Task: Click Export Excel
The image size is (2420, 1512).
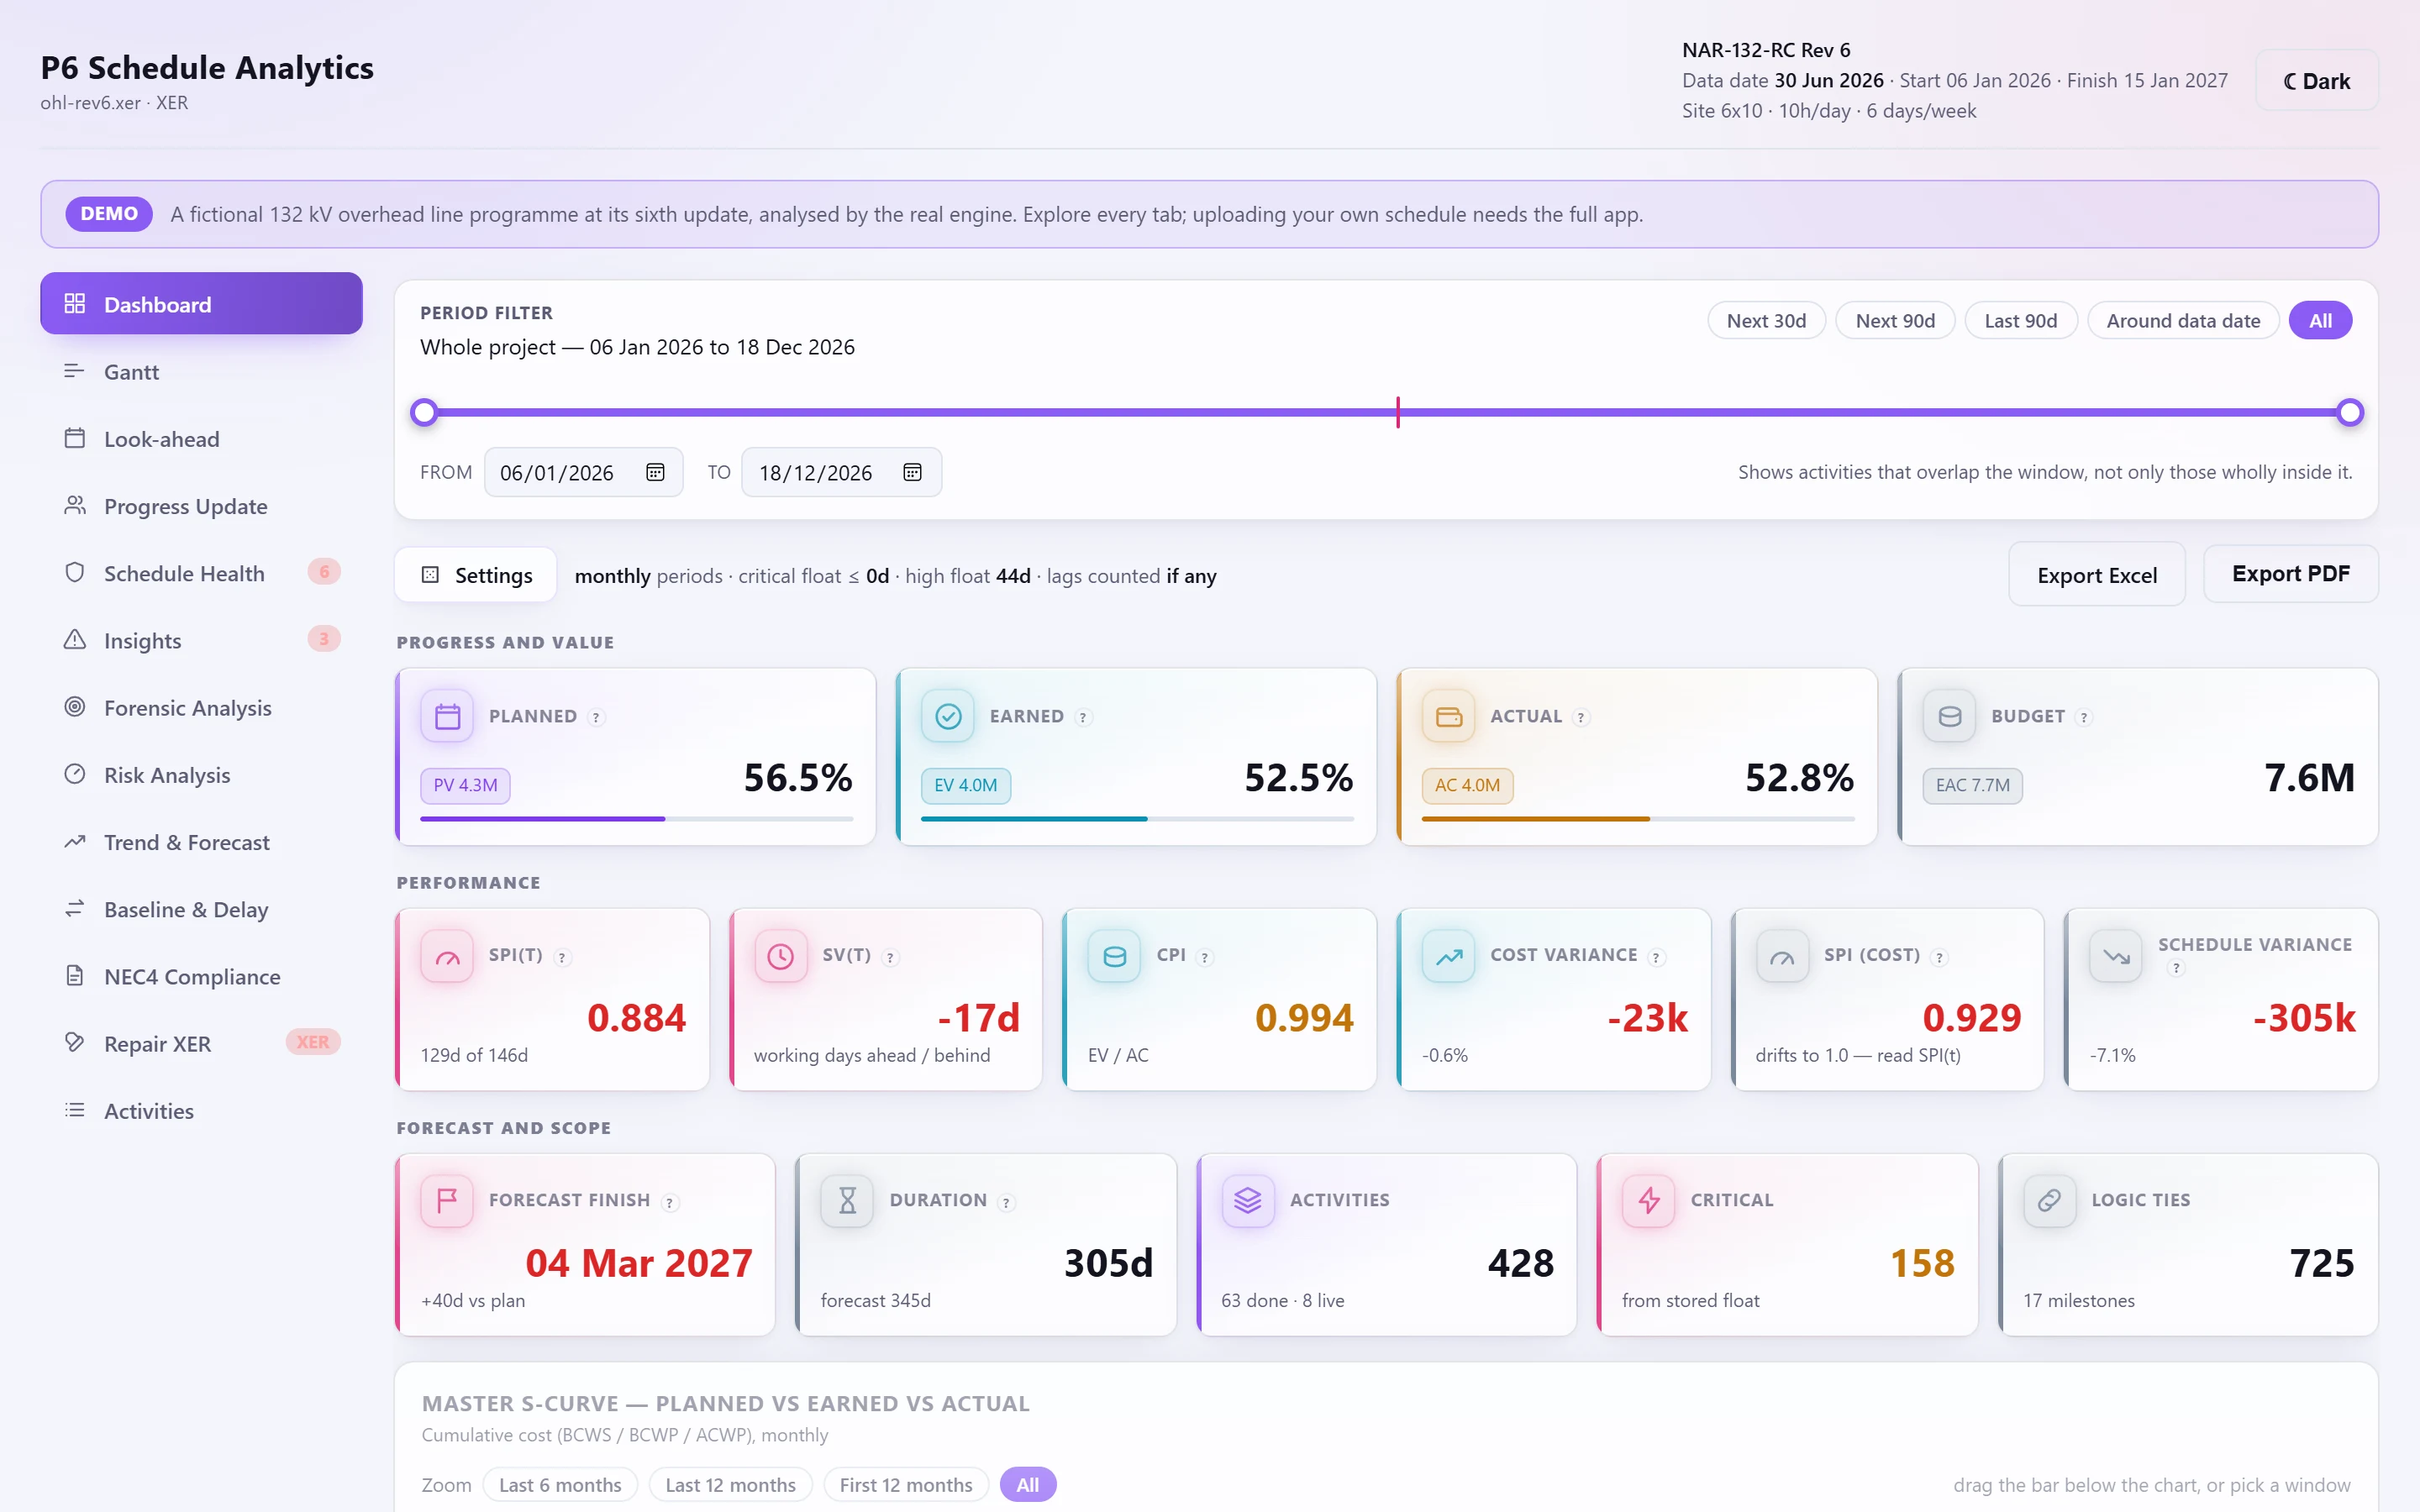Action: [2097, 575]
